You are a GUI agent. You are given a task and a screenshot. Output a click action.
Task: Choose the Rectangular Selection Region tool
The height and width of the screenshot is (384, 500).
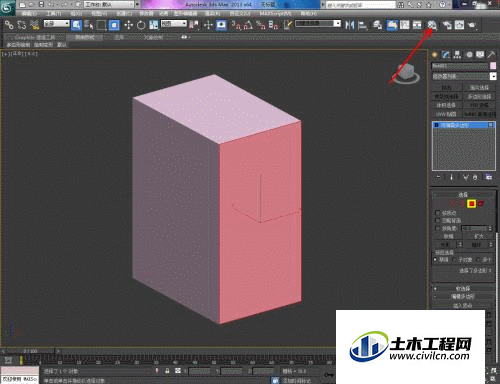[101, 25]
